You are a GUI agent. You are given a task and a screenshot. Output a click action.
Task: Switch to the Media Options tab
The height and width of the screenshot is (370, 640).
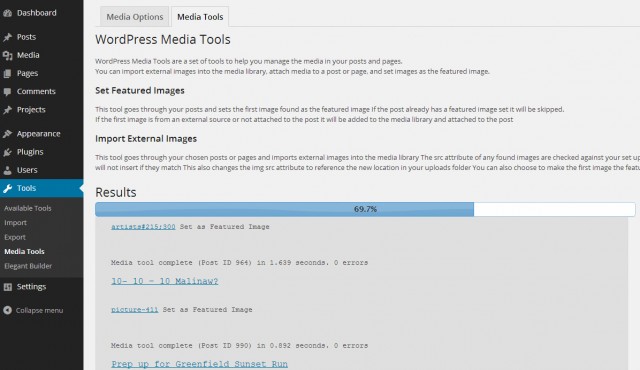(135, 17)
